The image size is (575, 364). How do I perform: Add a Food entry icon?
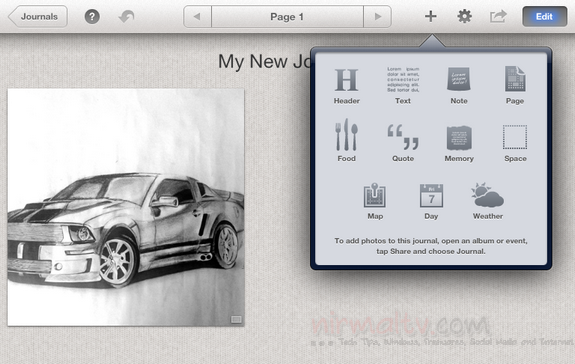(347, 140)
